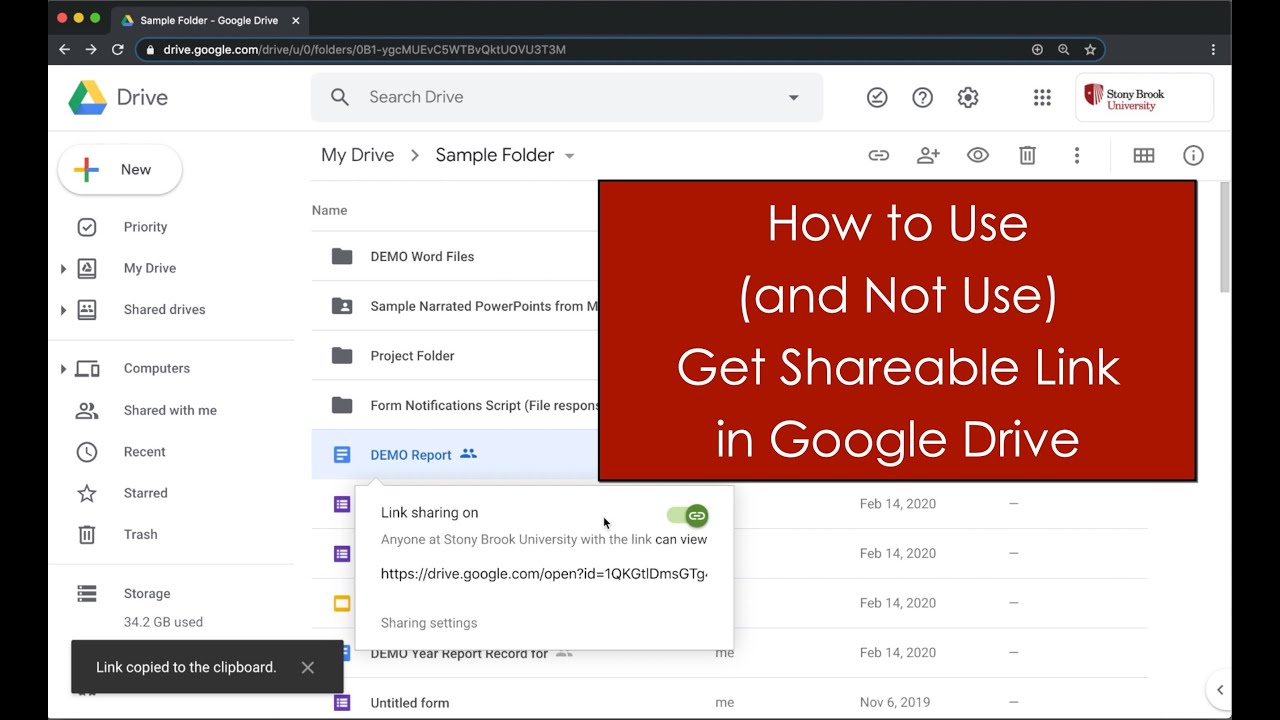Reload the page in the browser
The image size is (1280, 720).
[118, 49]
